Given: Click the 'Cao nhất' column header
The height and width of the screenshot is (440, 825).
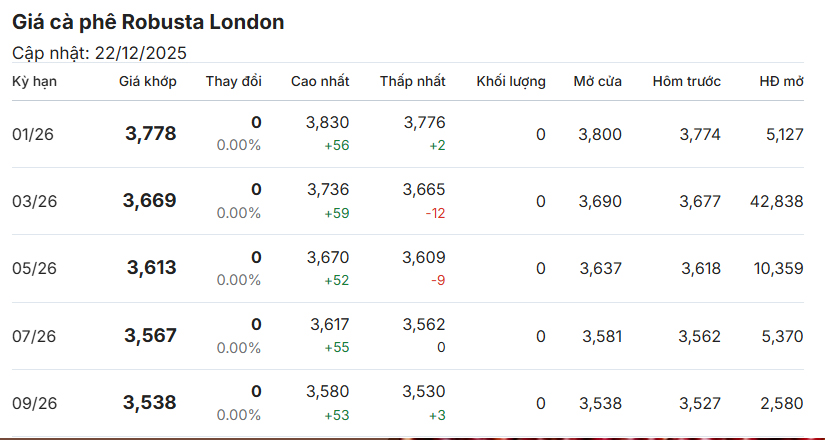Looking at the screenshot, I should [319, 81].
